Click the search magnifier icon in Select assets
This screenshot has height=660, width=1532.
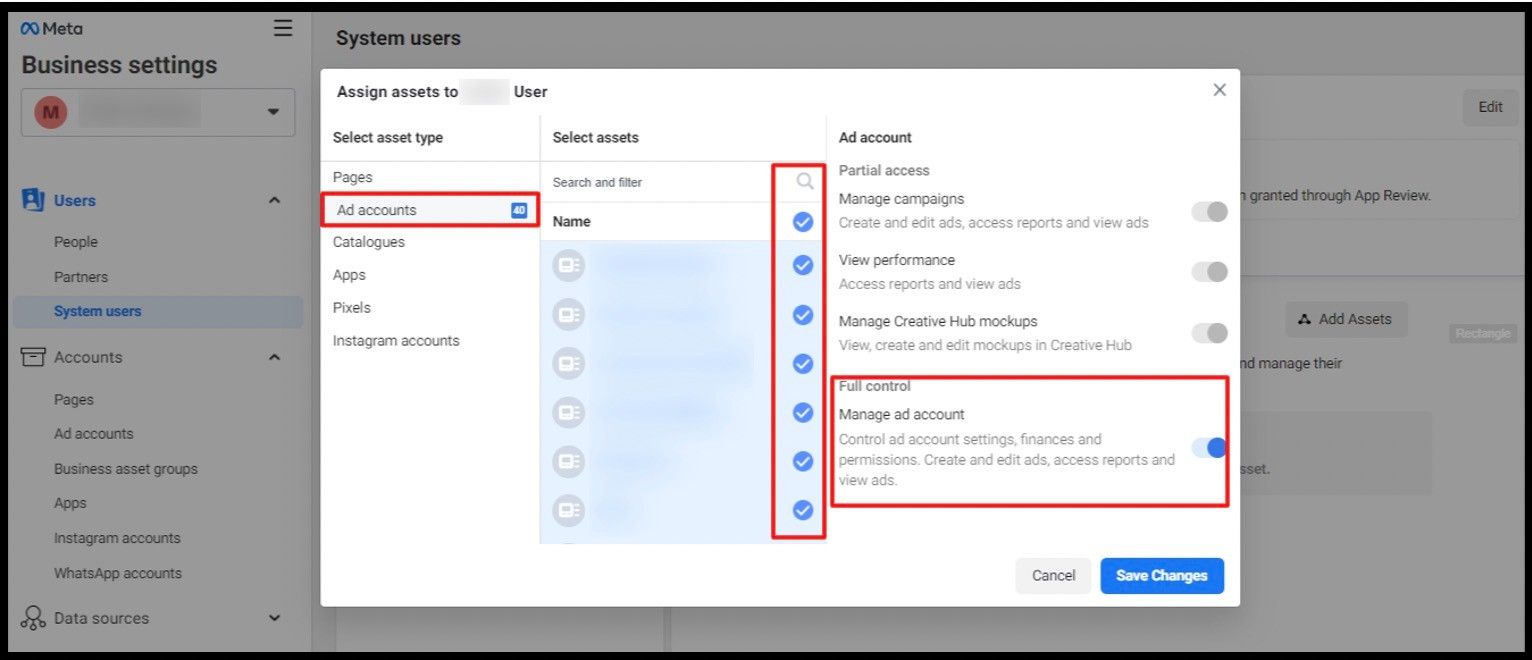tap(804, 182)
